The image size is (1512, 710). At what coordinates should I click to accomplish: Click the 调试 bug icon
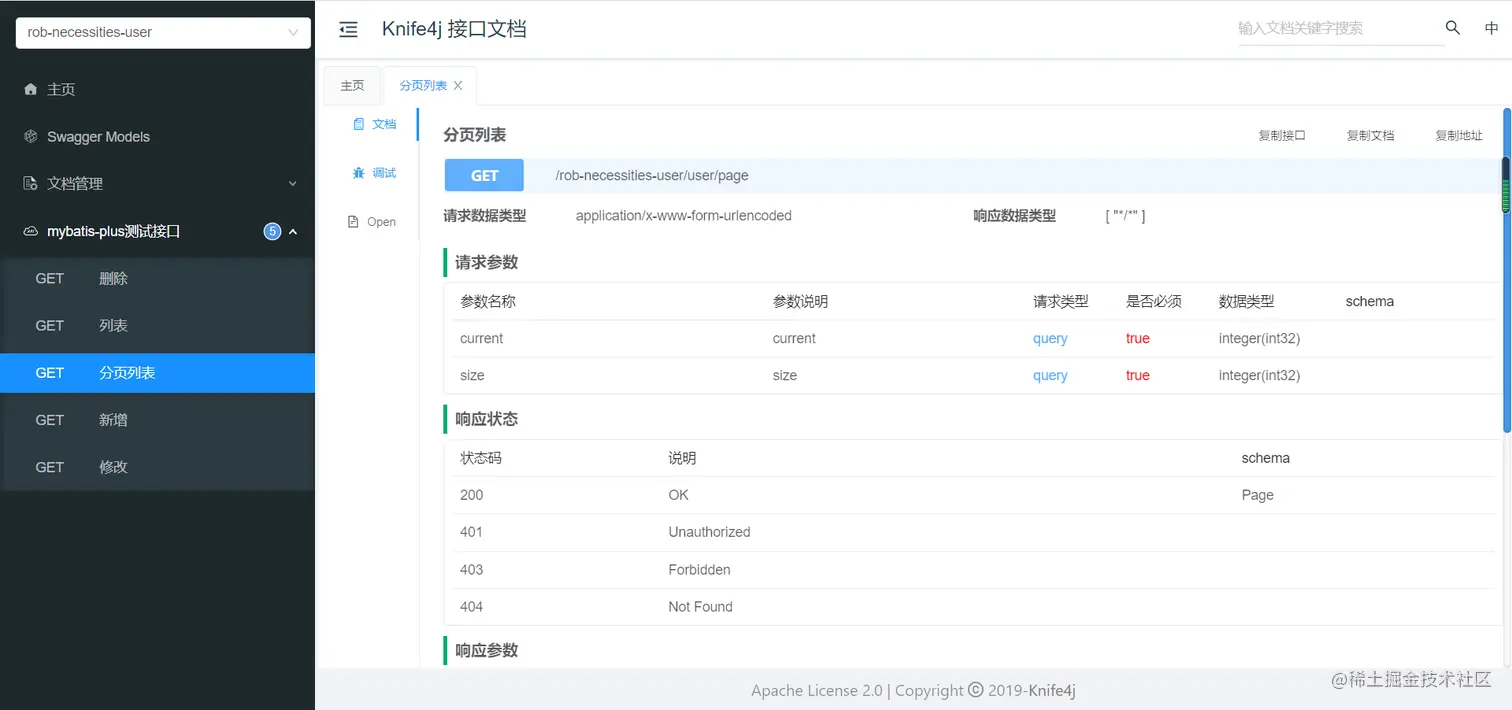point(359,173)
